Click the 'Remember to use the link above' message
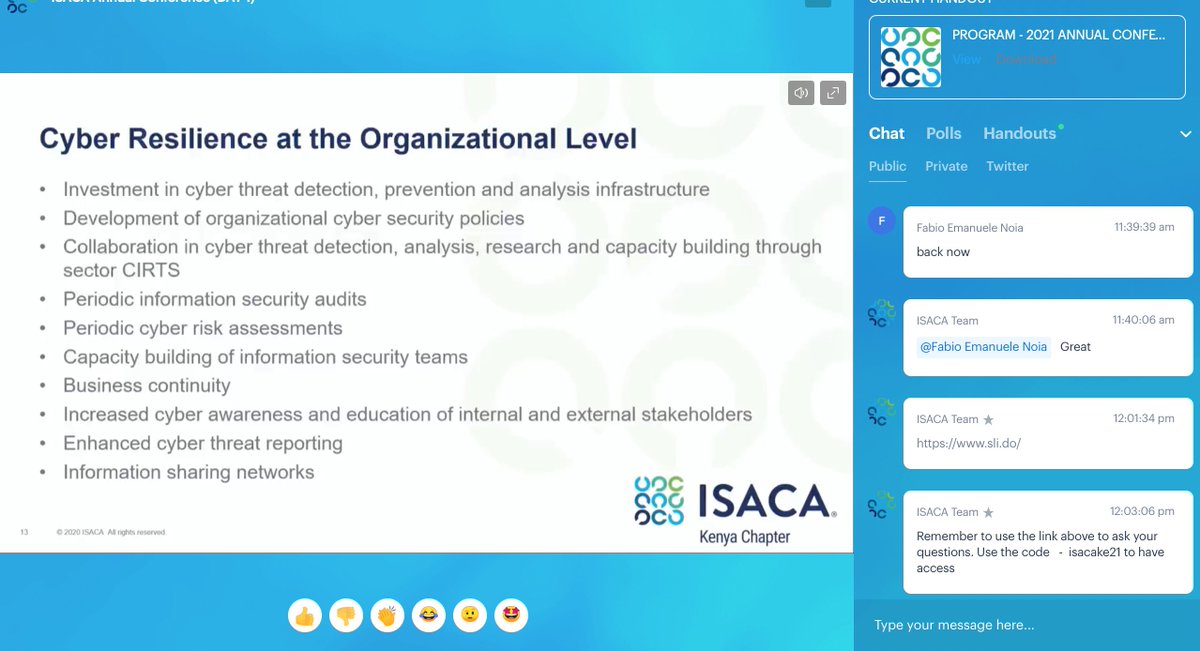This screenshot has height=651, width=1200. click(x=1040, y=552)
